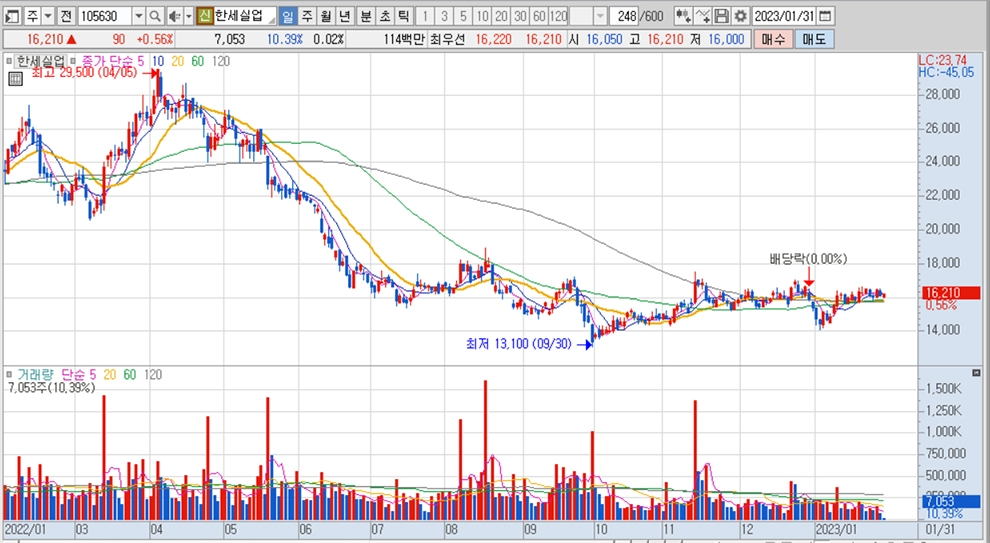Choose the 30 interval button
The height and width of the screenshot is (543, 990).
pyautogui.click(x=520, y=16)
